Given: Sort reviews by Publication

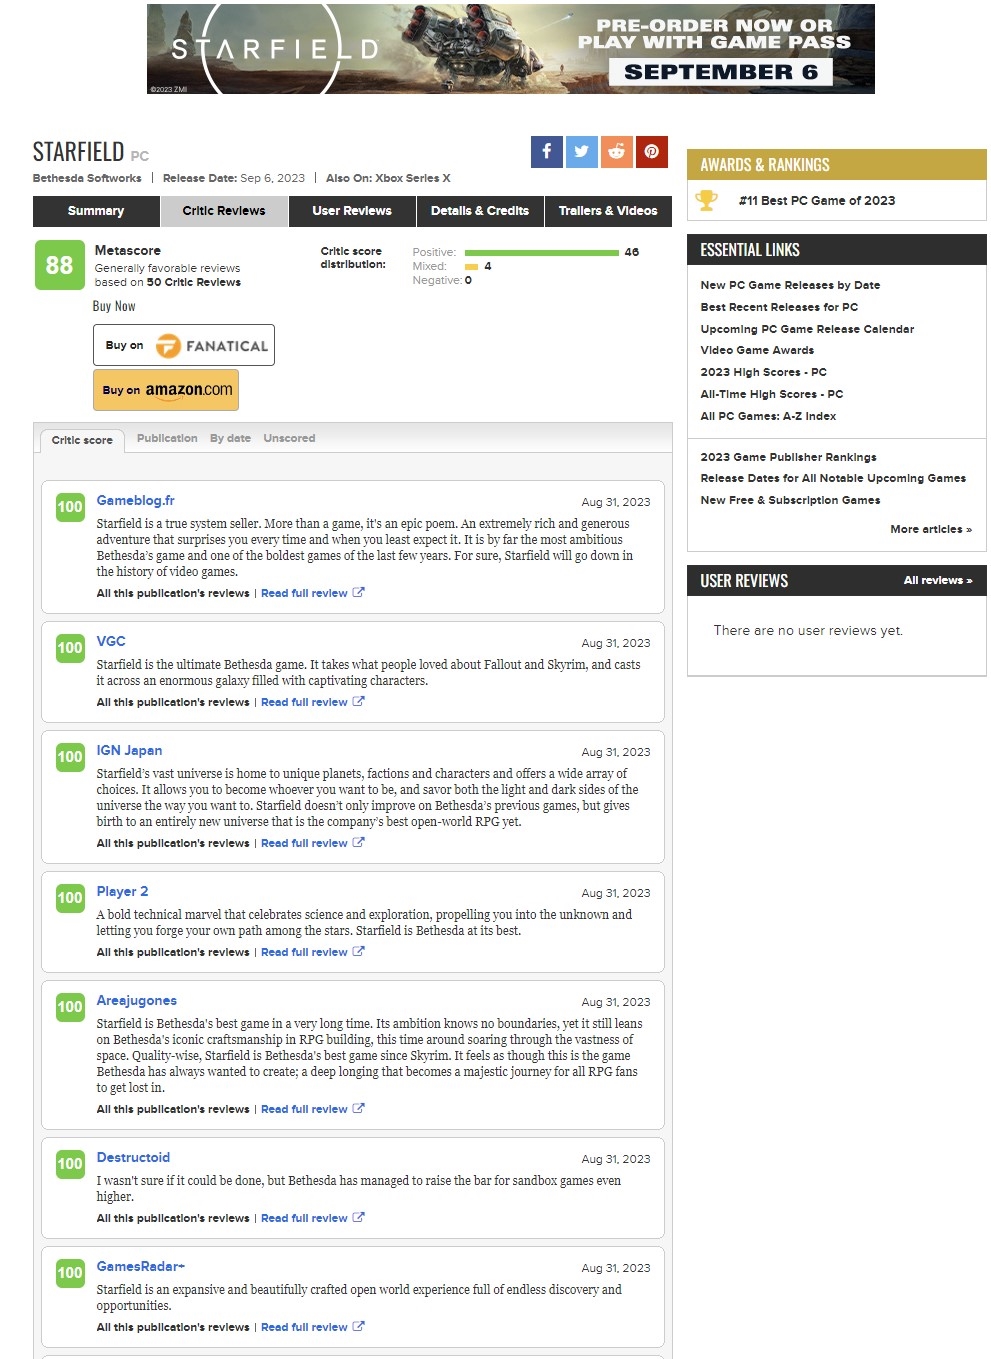Looking at the screenshot, I should (167, 438).
